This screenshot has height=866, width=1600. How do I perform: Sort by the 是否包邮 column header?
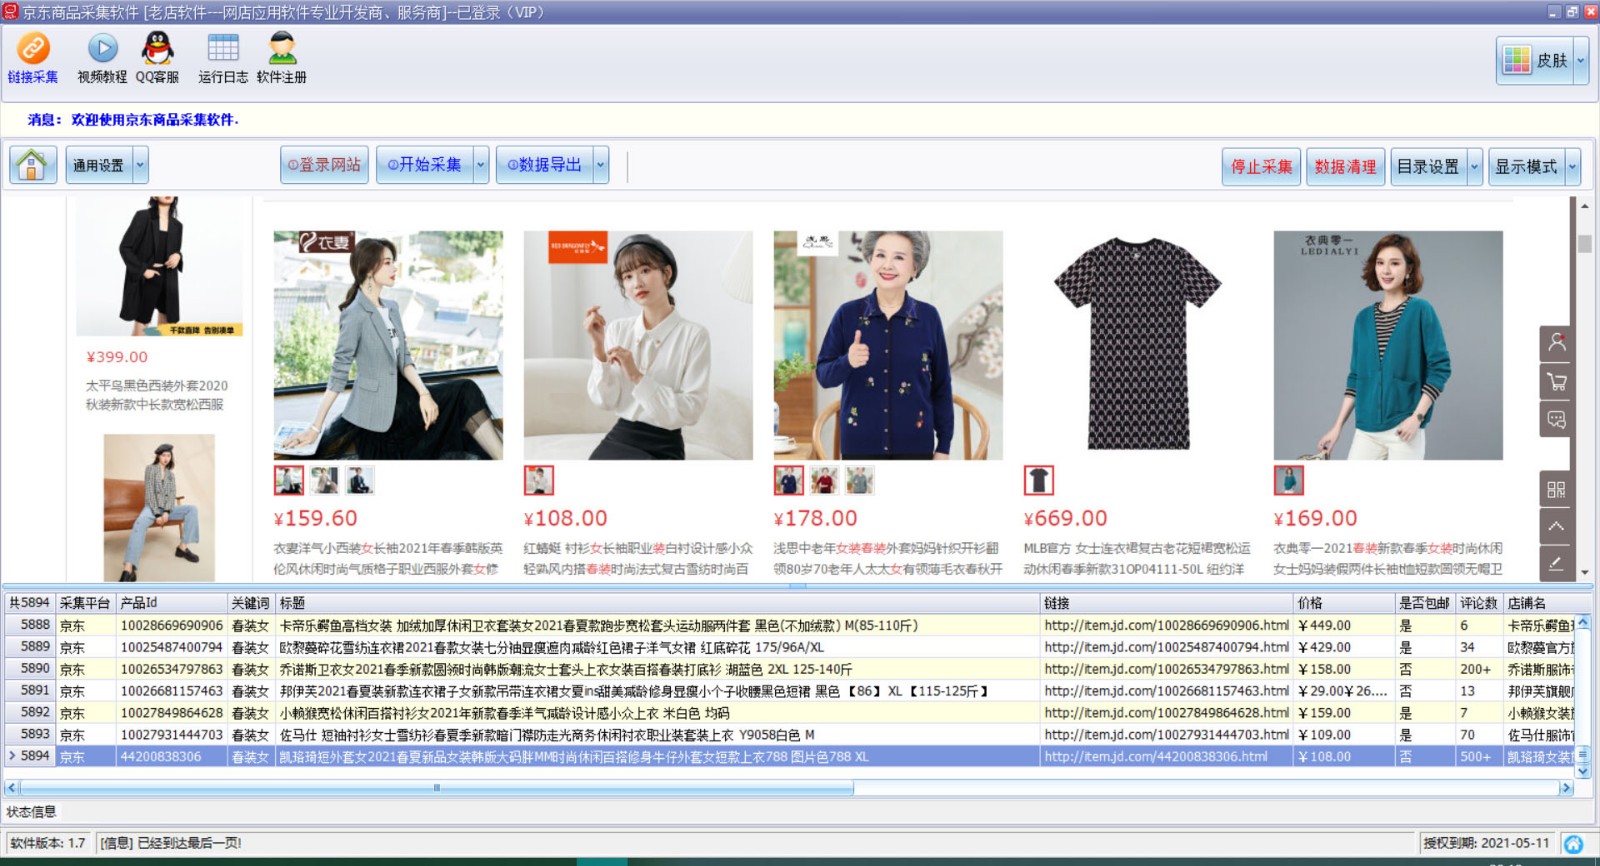tap(1424, 603)
